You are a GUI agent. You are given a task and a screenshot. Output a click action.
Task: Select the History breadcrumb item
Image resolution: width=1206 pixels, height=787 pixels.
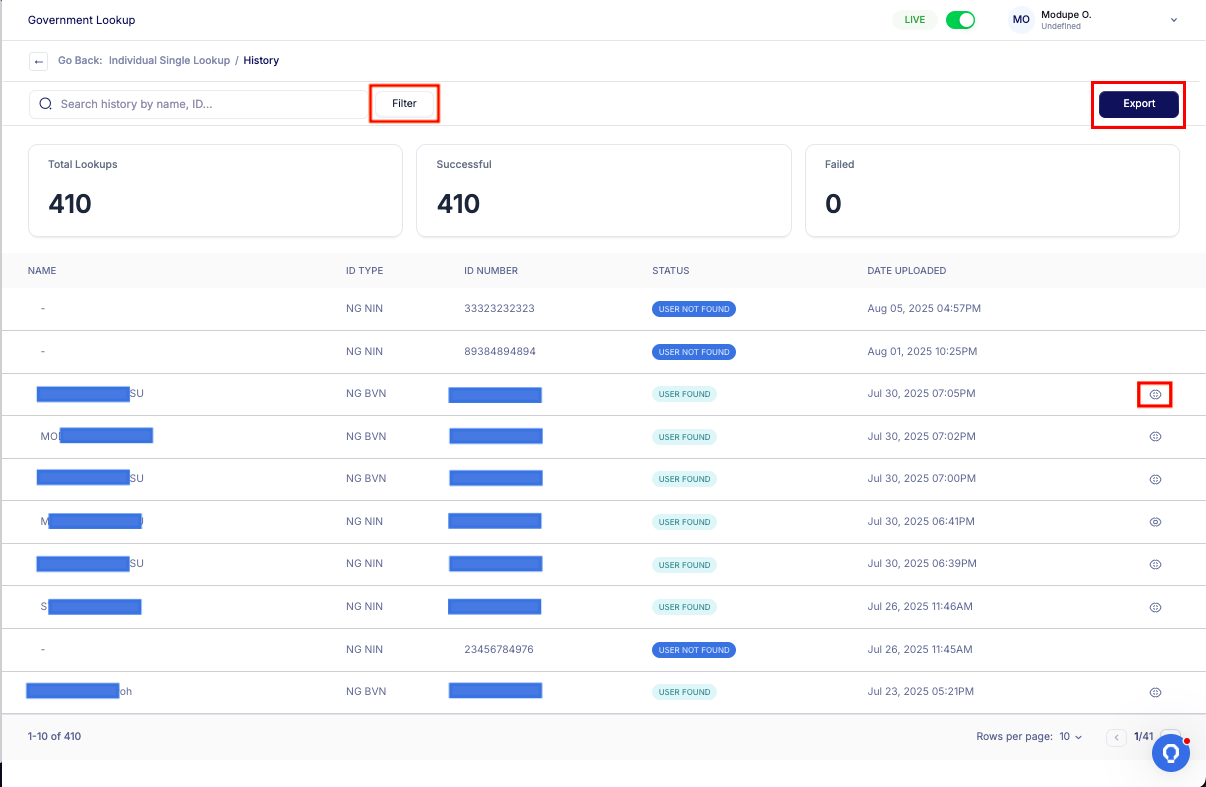click(x=261, y=61)
